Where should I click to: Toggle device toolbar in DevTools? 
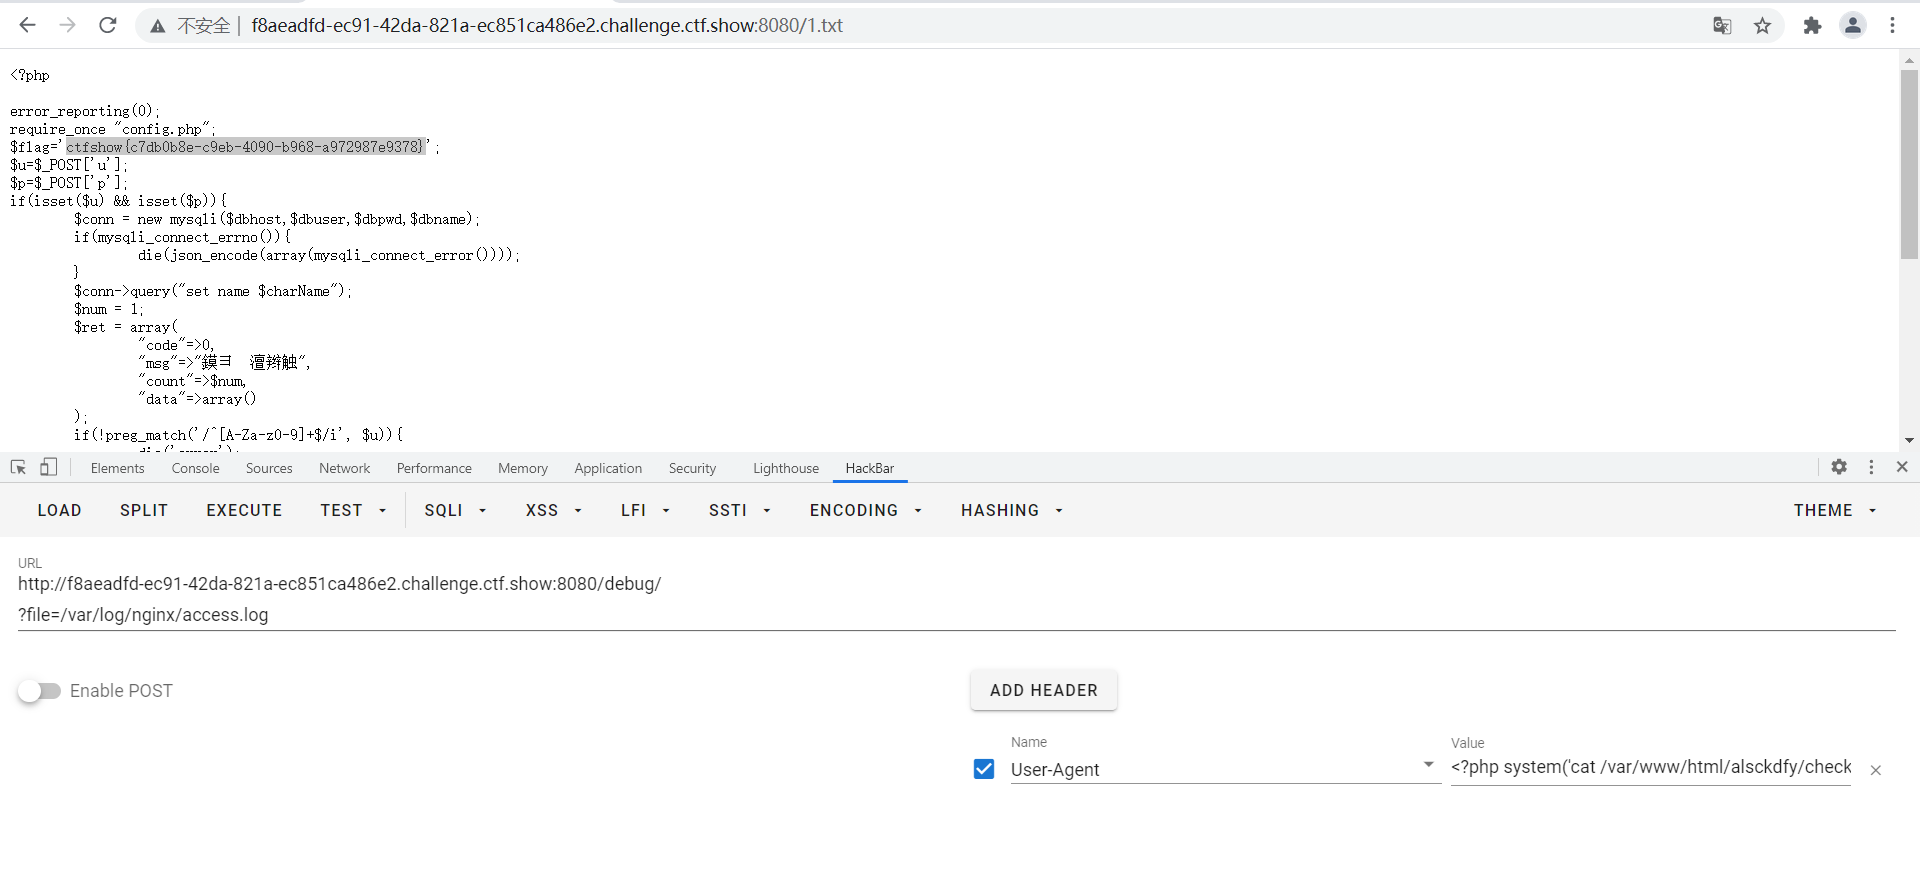[x=48, y=467]
